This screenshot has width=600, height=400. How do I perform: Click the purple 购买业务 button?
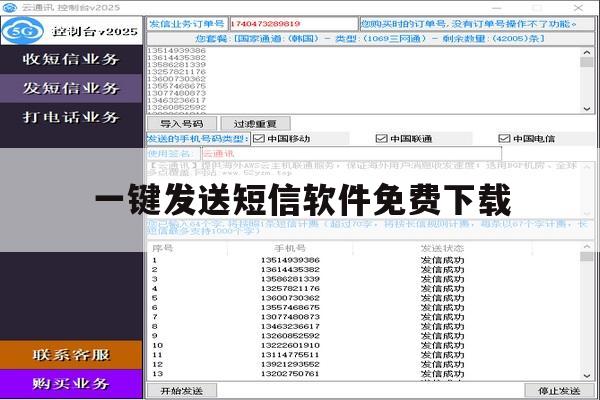[71, 384]
